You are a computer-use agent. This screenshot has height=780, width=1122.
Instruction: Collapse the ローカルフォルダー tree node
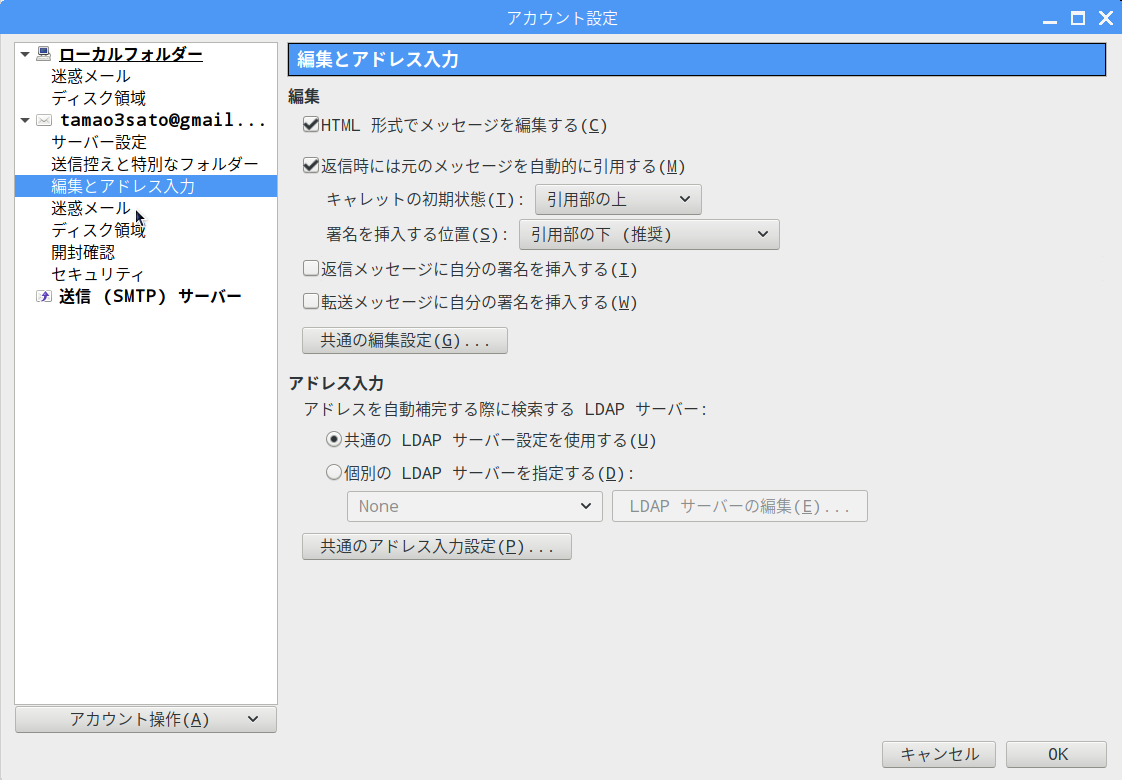pyautogui.click(x=25, y=54)
